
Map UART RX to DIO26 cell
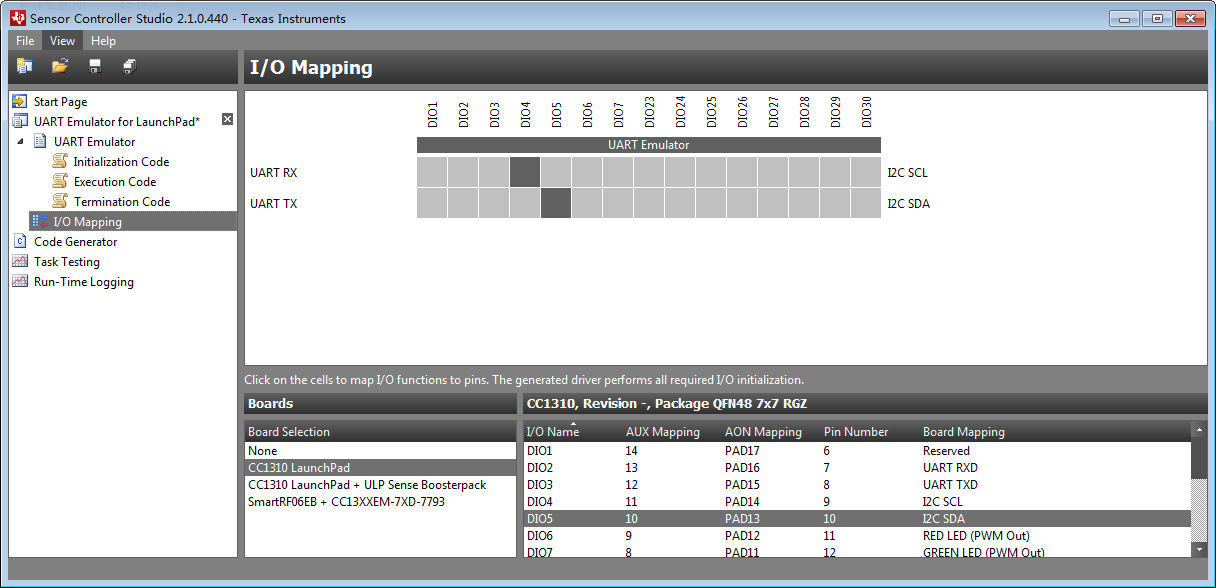click(x=742, y=172)
